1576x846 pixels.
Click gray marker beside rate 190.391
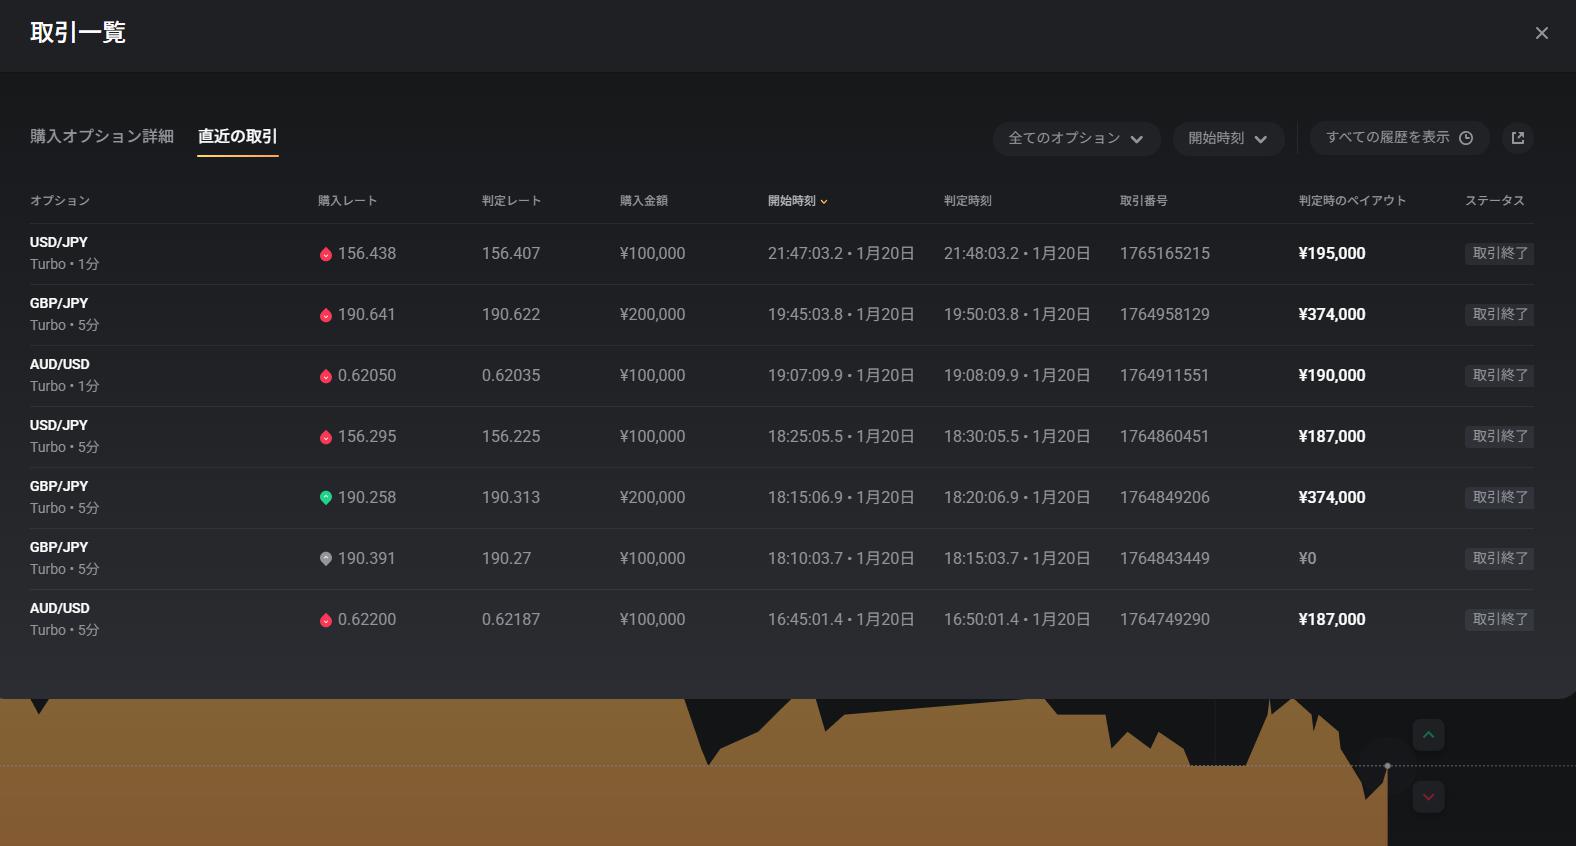tap(325, 559)
